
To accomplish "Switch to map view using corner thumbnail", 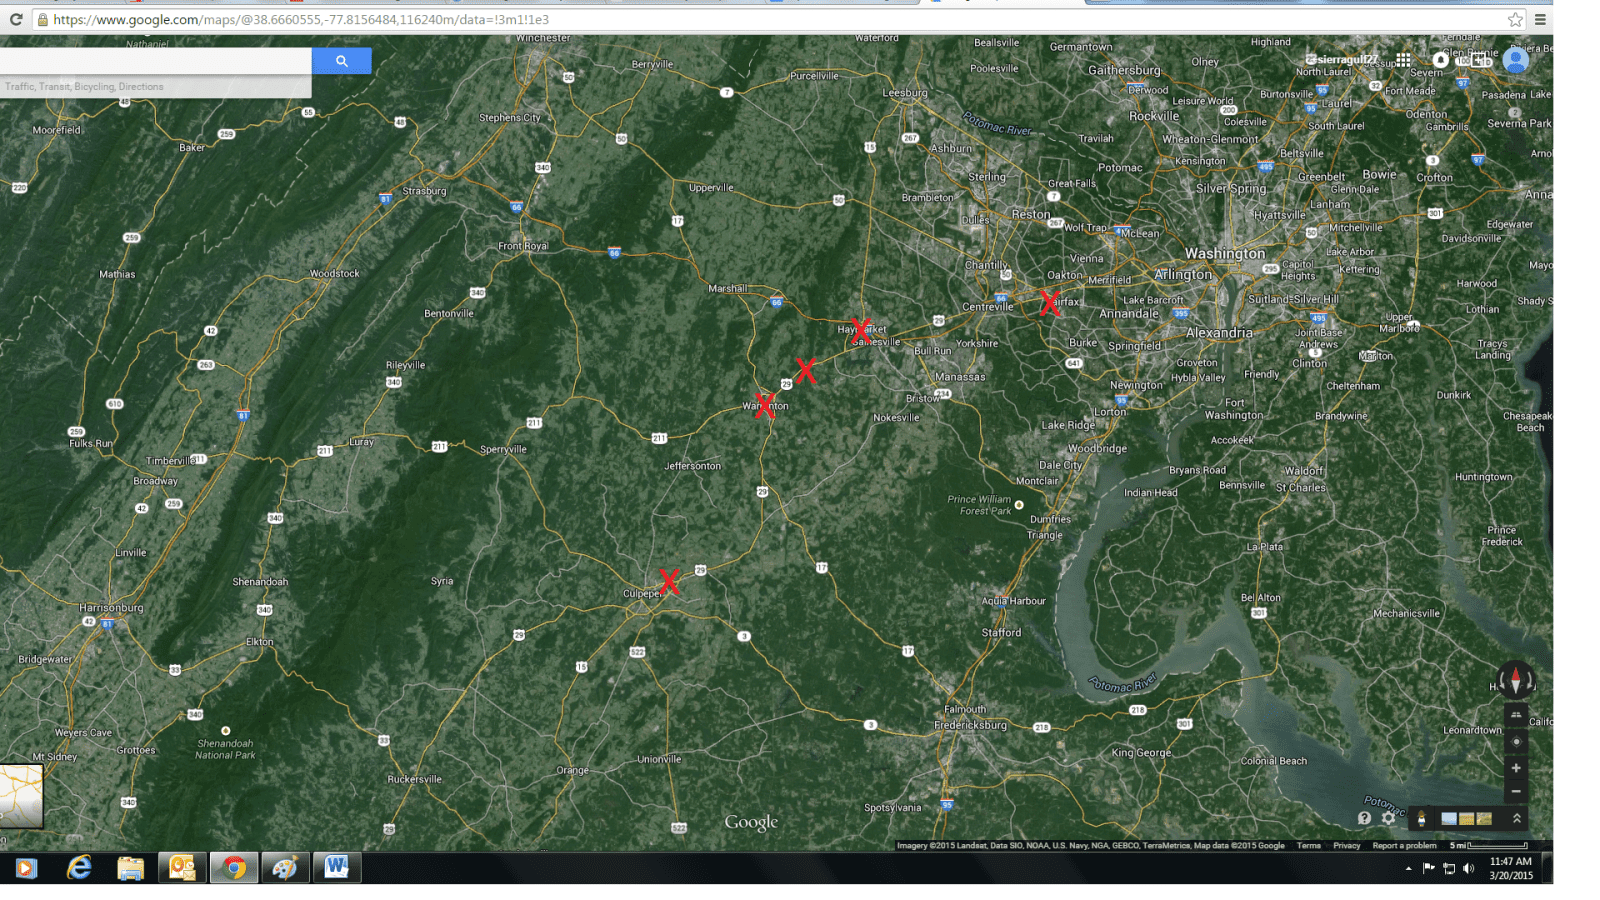I will pos(21,796).
